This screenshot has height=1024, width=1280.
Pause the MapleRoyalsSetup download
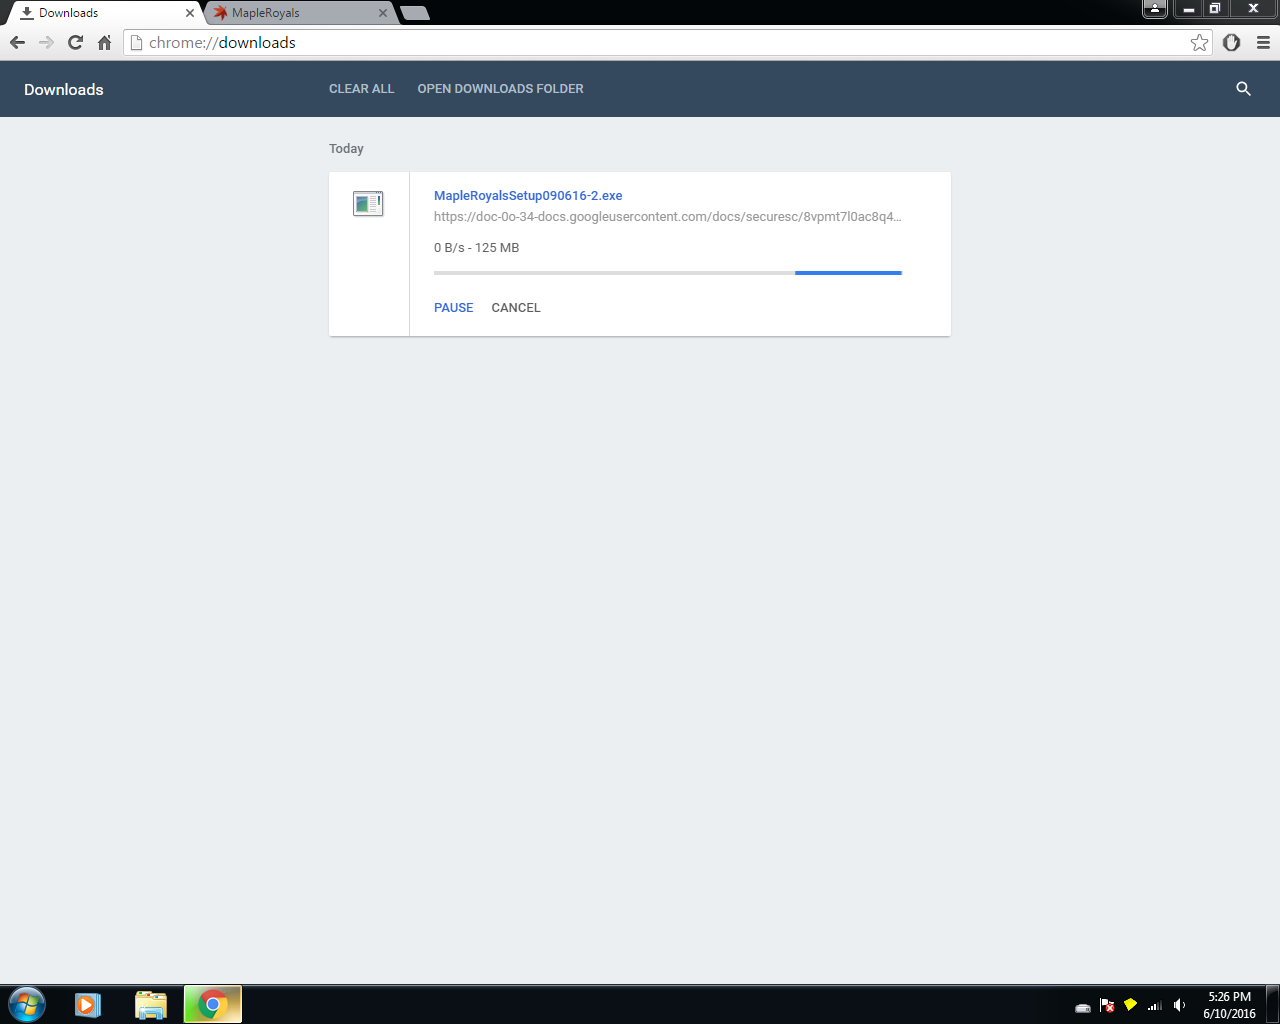(x=453, y=308)
